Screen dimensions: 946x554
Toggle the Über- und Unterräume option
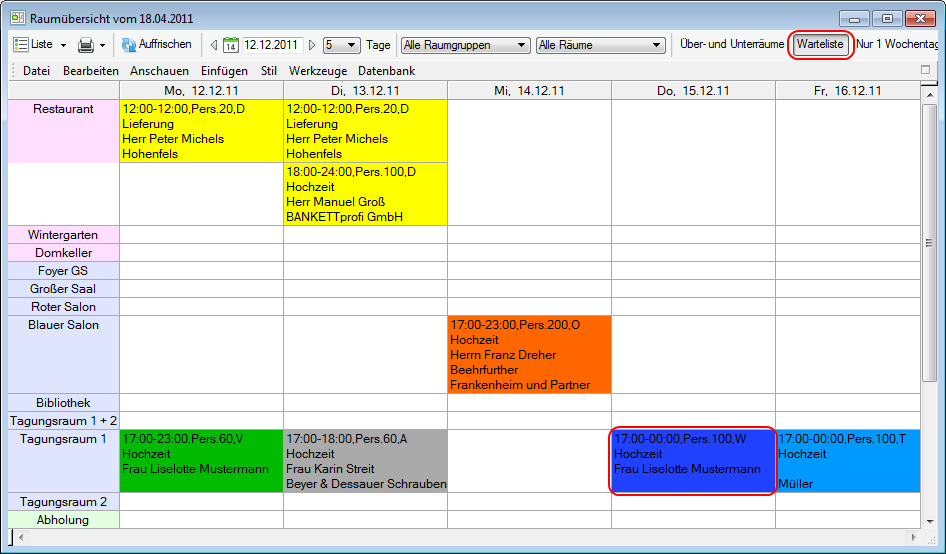tap(731, 45)
